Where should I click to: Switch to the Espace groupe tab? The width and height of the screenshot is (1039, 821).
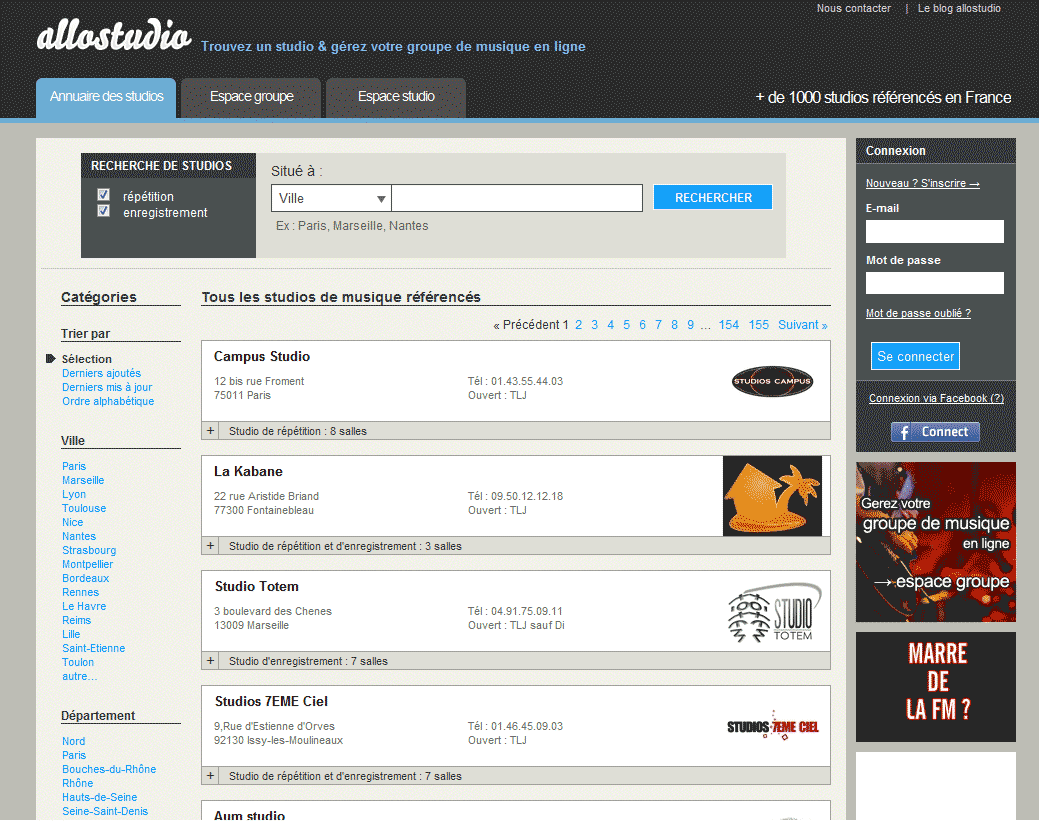point(251,97)
